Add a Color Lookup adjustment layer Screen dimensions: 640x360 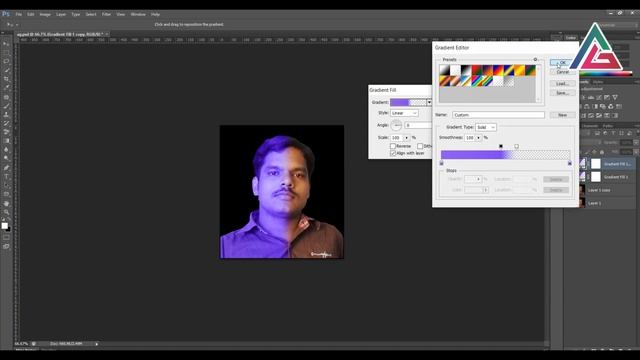(619, 106)
